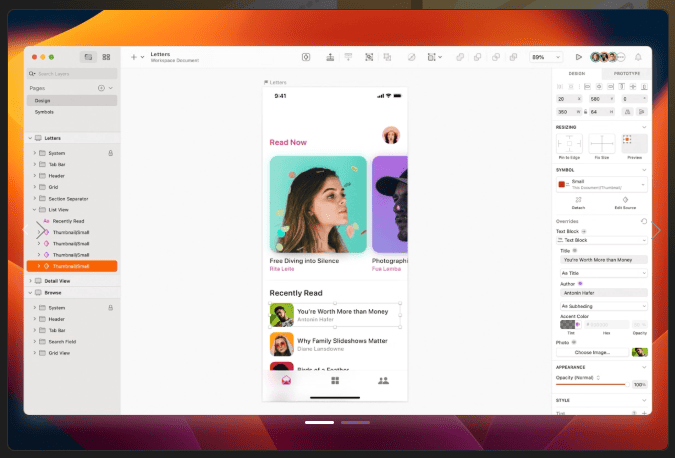The height and width of the screenshot is (458, 675).
Task: Toggle the lock on Letters System layer
Action: coord(111,153)
